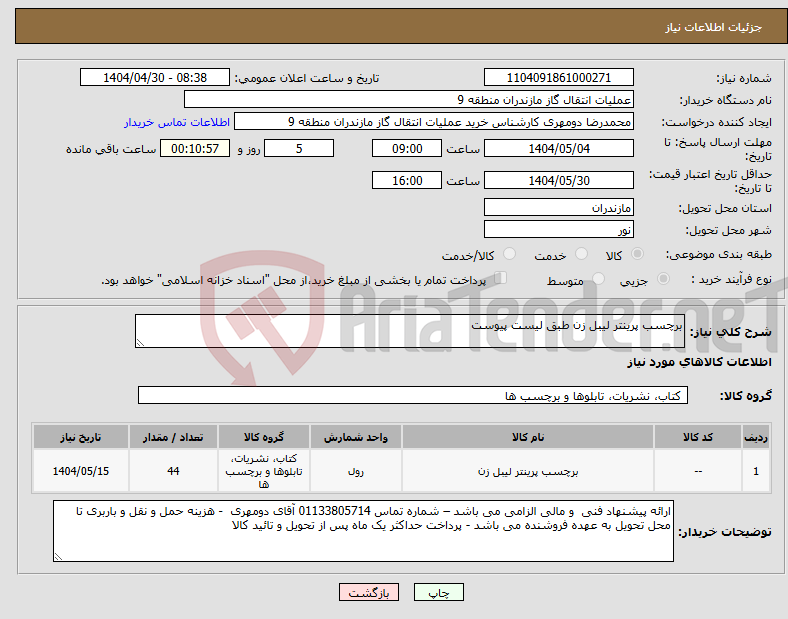
Task: Click response deadline date 1404/05/04
Action: pos(558,148)
